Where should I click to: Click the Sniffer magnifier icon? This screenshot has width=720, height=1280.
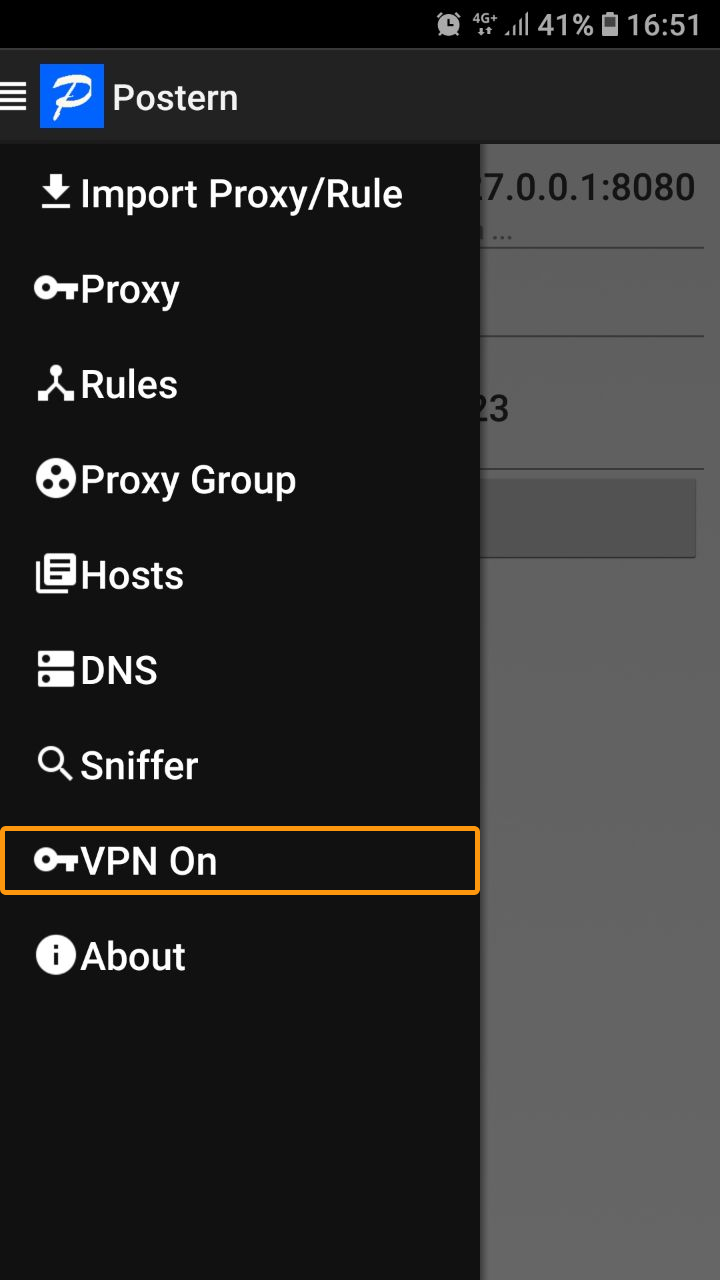[x=56, y=765]
